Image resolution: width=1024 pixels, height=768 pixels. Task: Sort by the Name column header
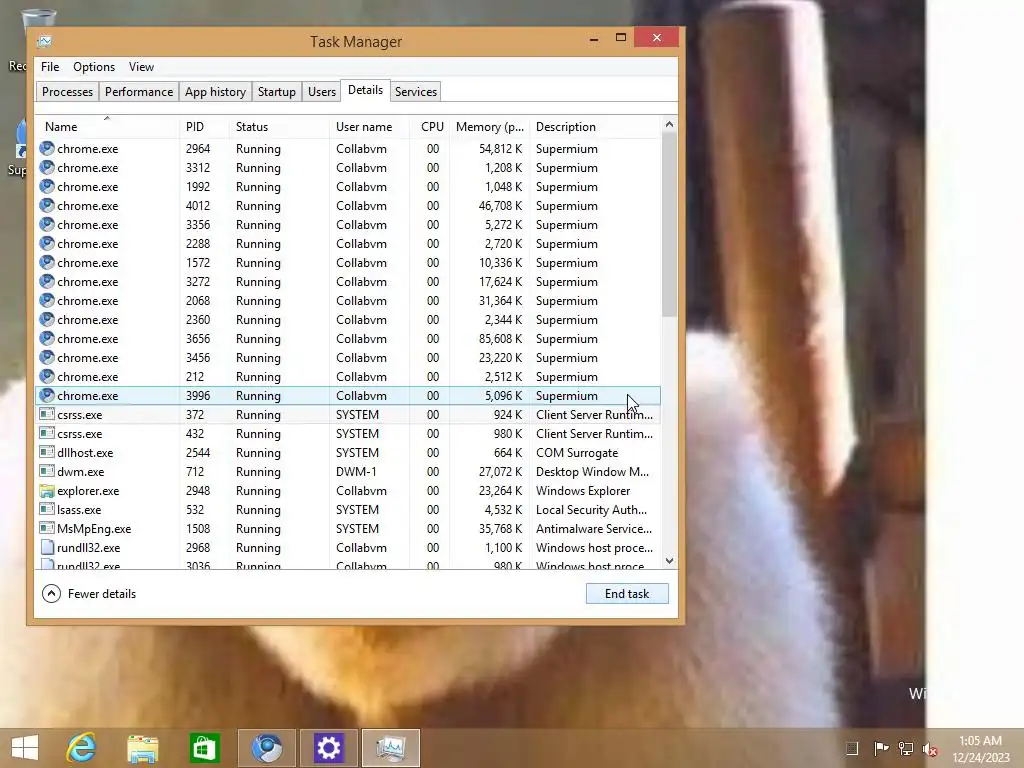tap(106, 127)
